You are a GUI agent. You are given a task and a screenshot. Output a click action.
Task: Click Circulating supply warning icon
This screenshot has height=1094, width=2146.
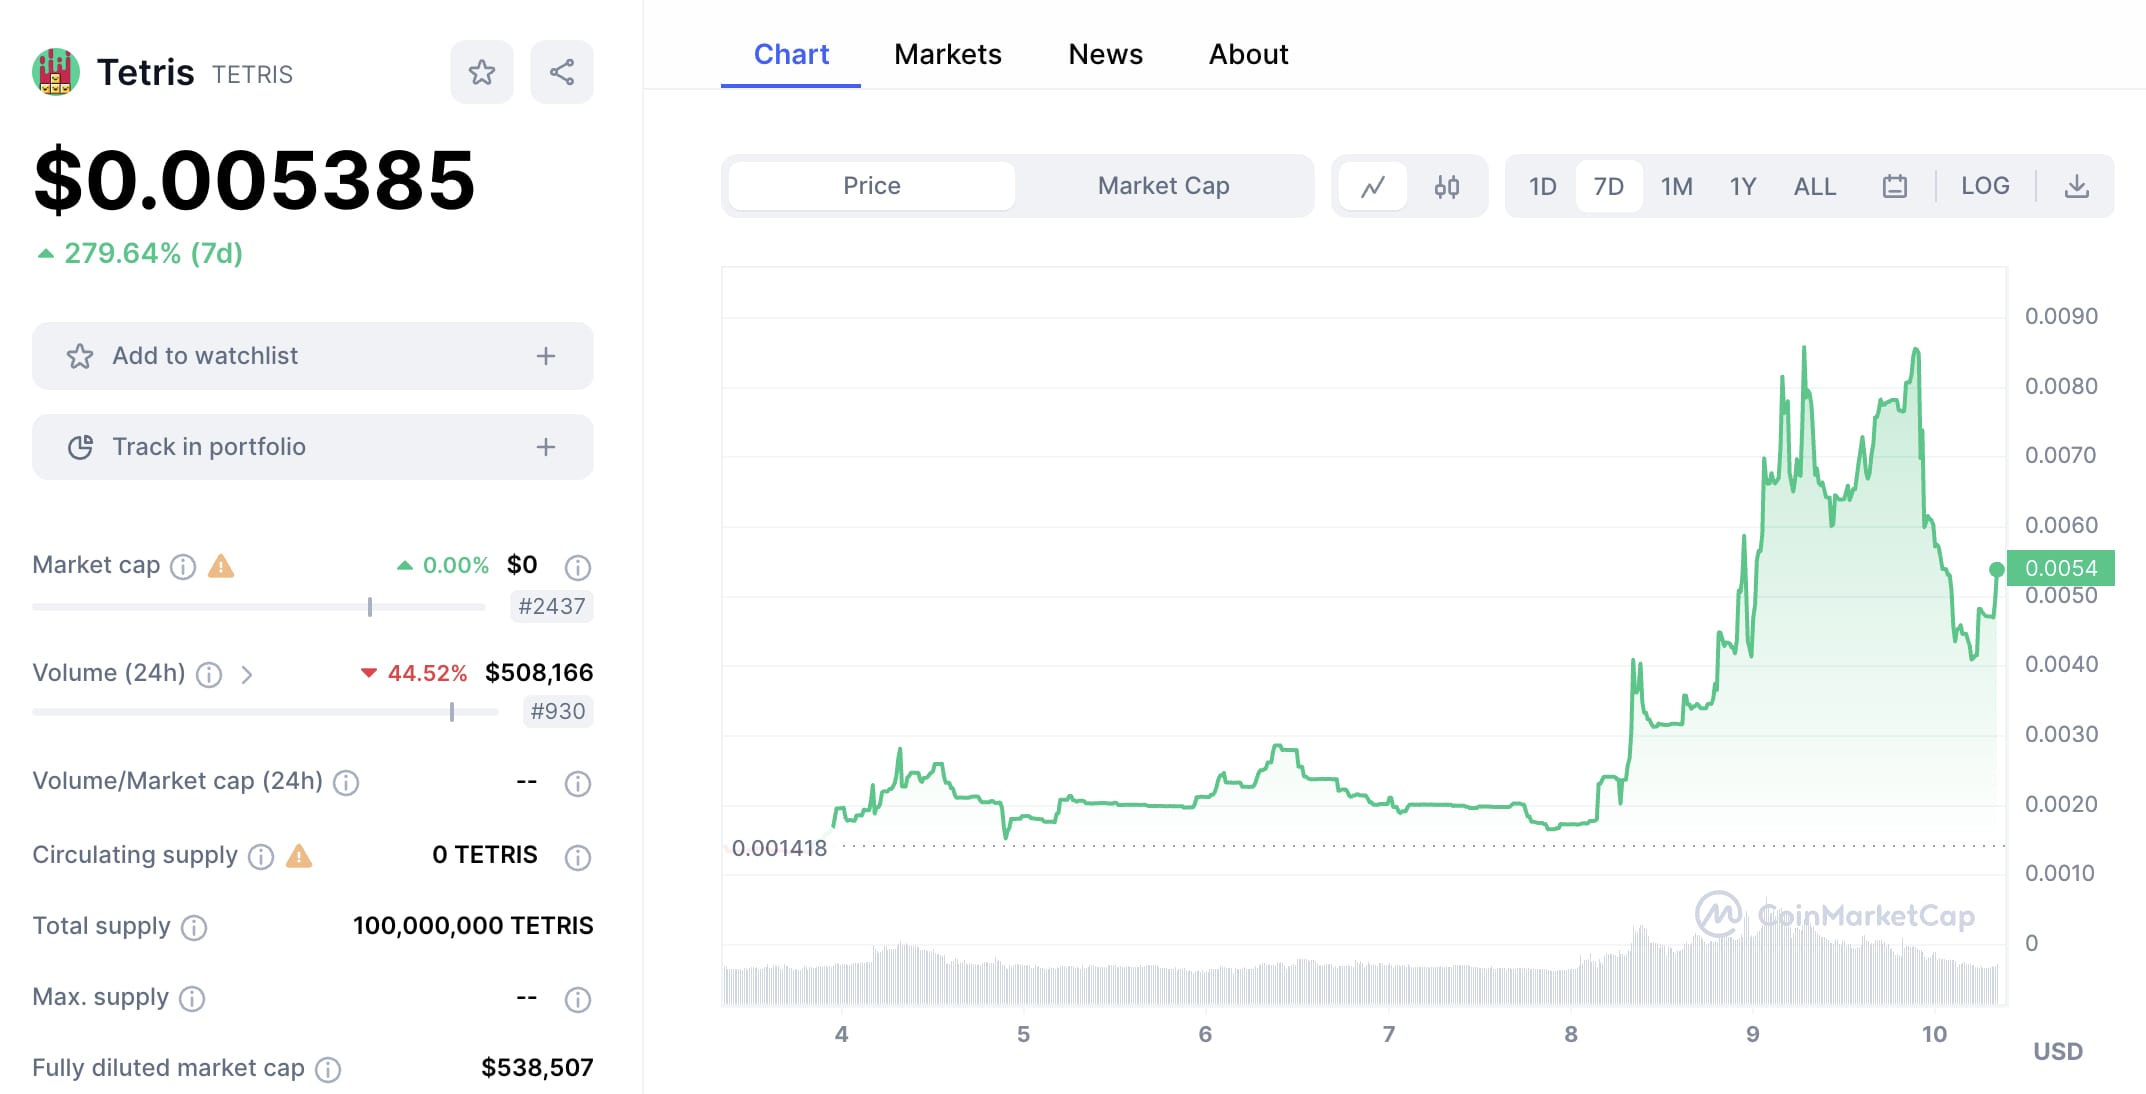[299, 856]
